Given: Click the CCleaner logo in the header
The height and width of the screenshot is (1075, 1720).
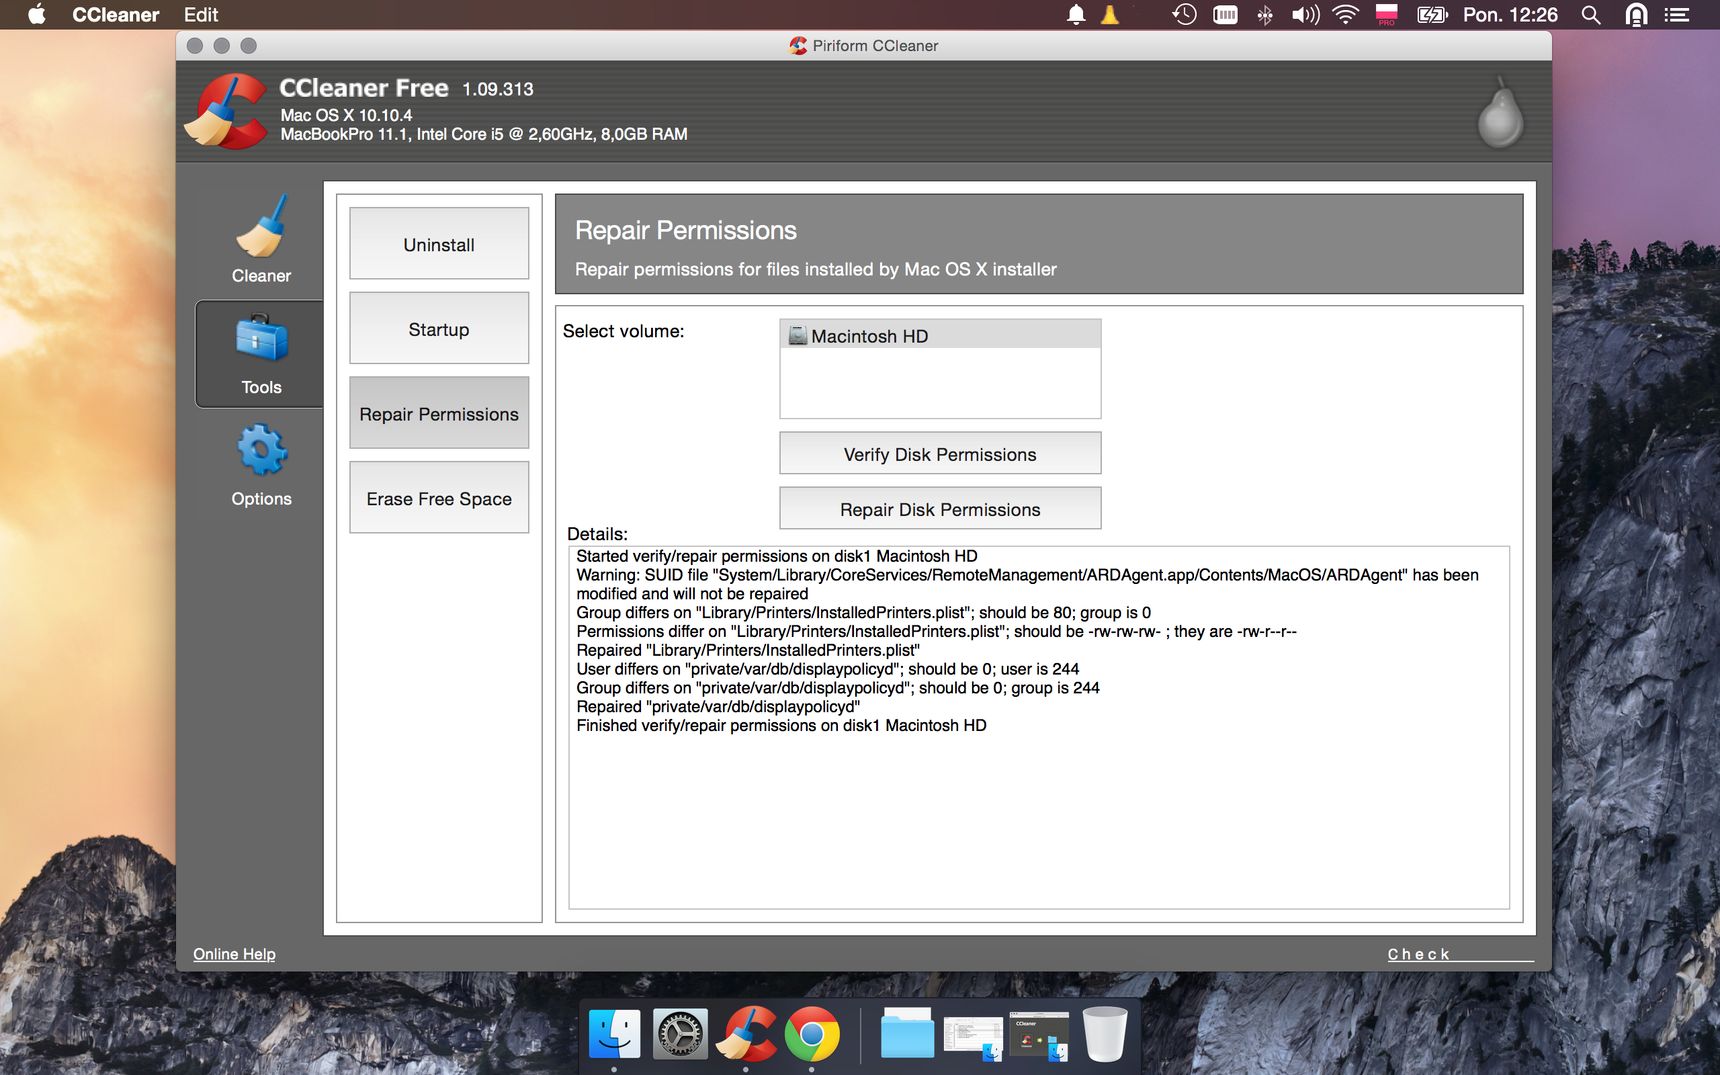Looking at the screenshot, I should coord(228,111).
